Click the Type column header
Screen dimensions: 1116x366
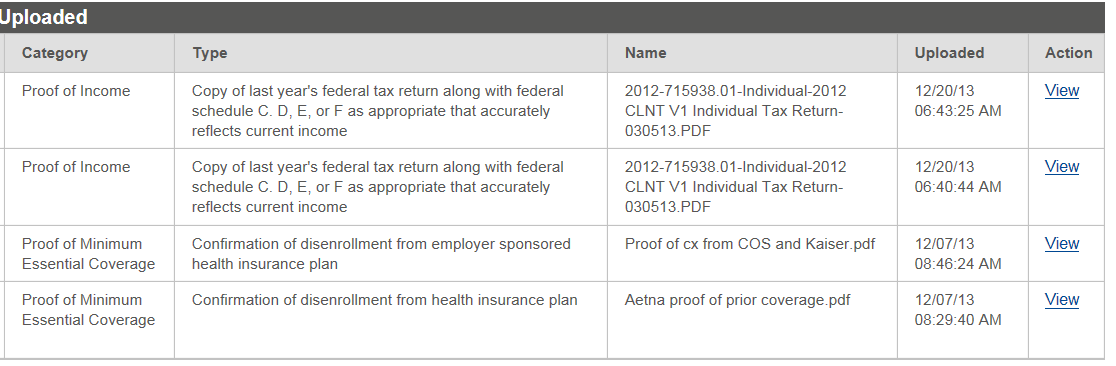tap(209, 53)
